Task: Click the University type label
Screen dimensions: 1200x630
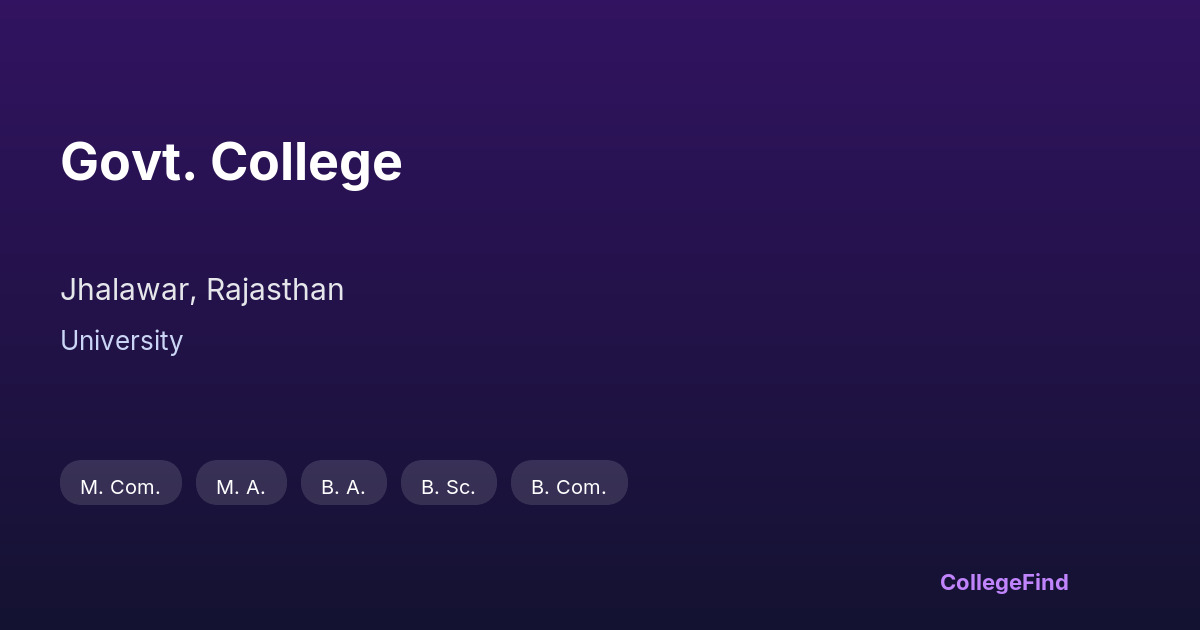Action: [121, 341]
